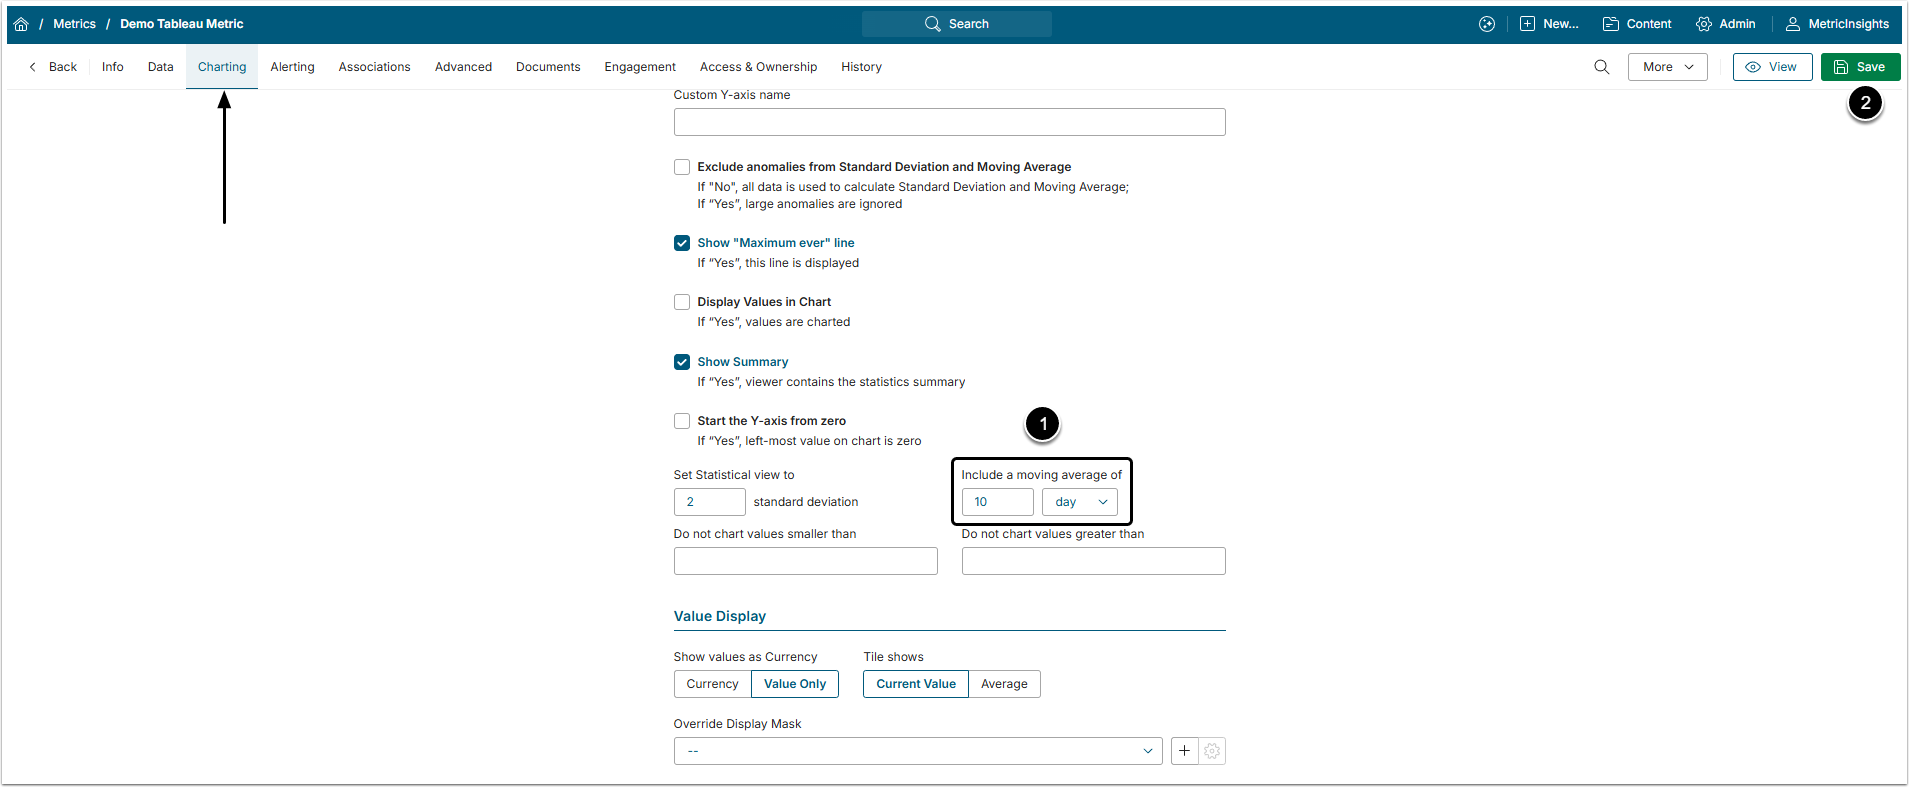The width and height of the screenshot is (1909, 787).
Task: Open the Access & Ownership tab
Action: point(758,67)
